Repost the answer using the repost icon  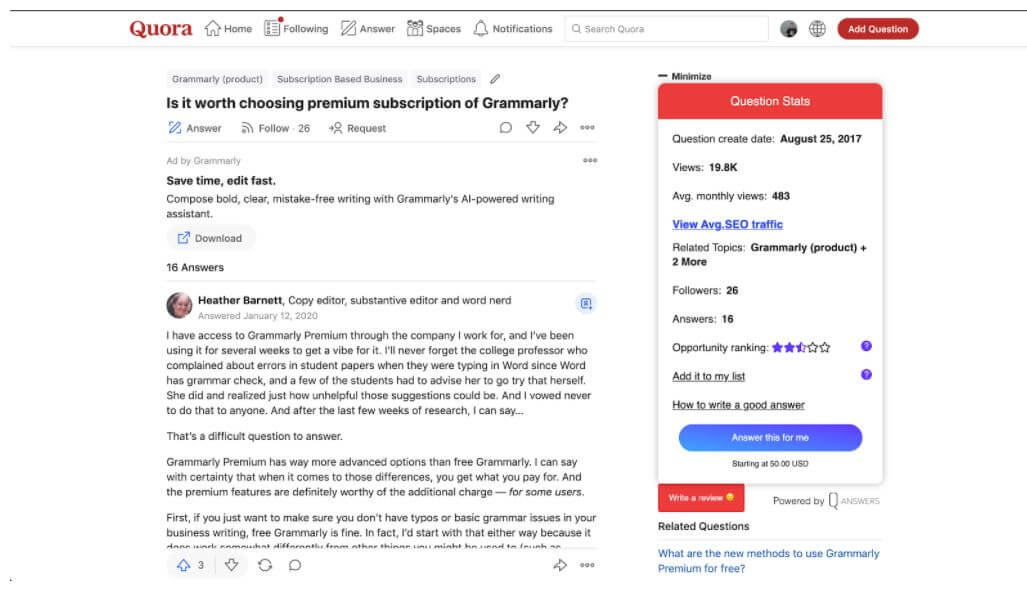point(264,565)
